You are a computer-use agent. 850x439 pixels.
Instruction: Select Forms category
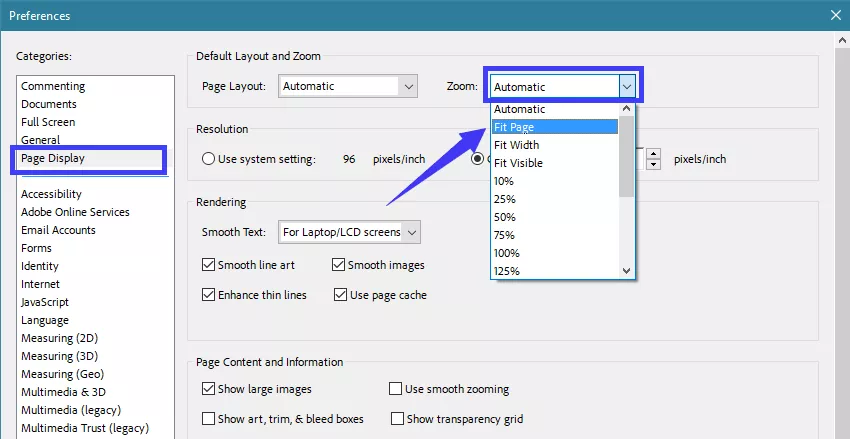(36, 248)
